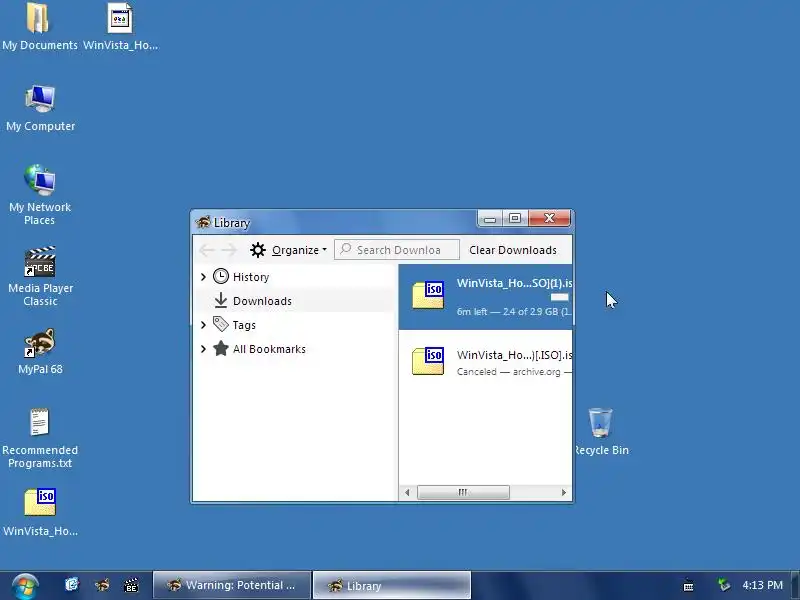Expand the Tags tree node
The image size is (800, 600).
pyautogui.click(x=203, y=324)
